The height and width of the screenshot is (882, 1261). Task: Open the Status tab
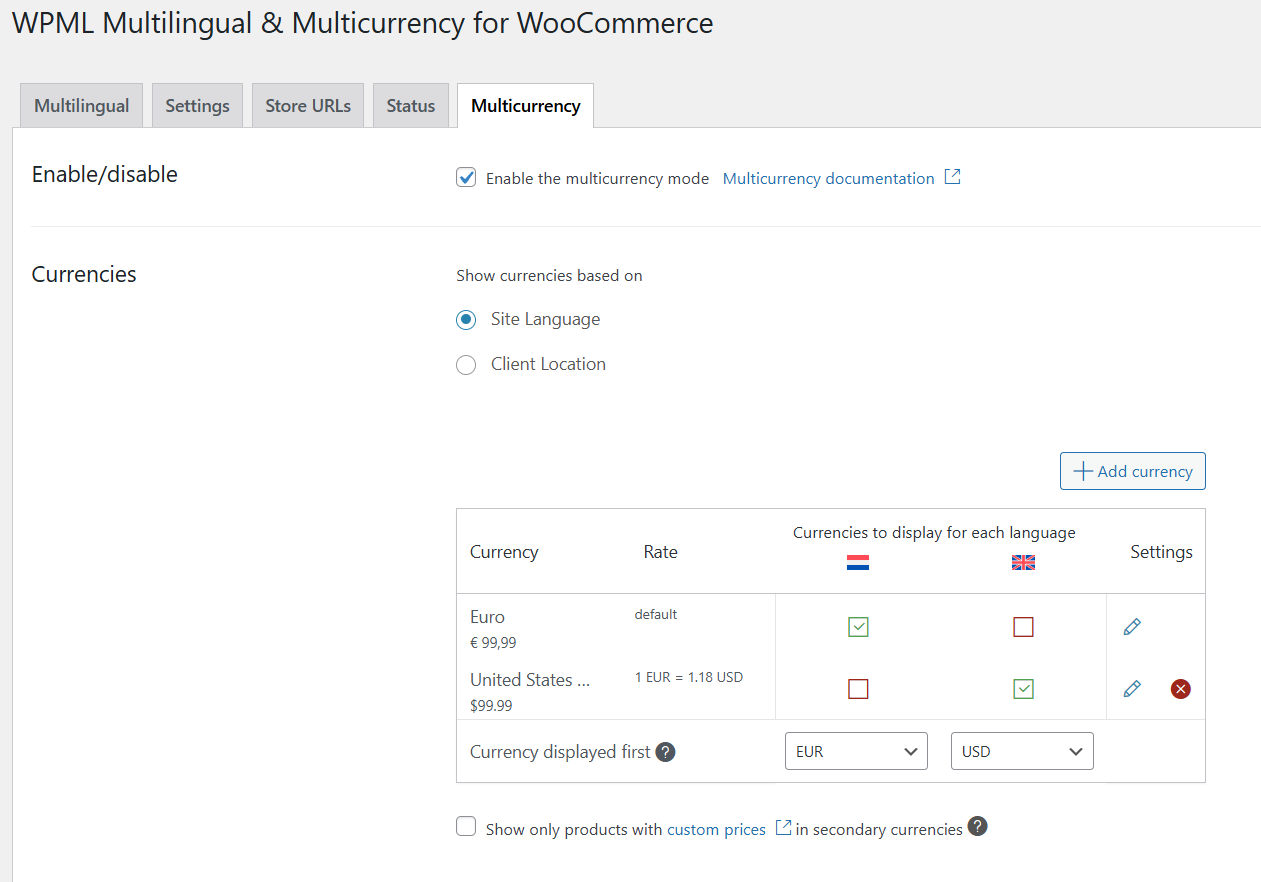(411, 106)
